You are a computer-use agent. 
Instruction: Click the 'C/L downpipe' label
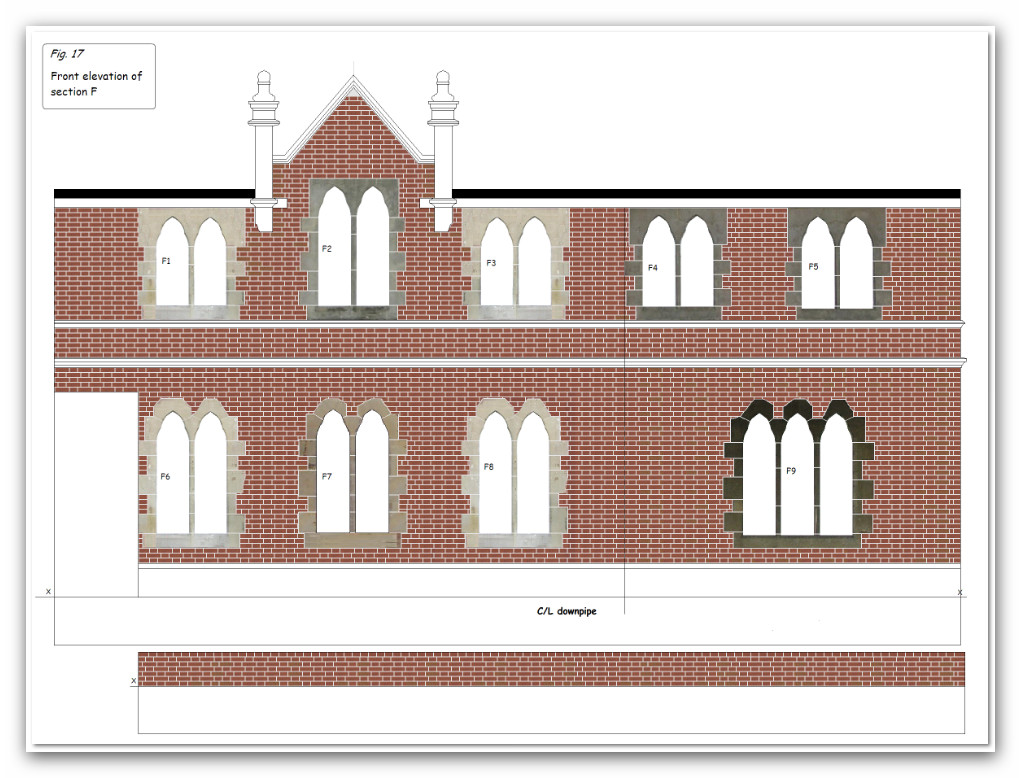click(x=566, y=610)
